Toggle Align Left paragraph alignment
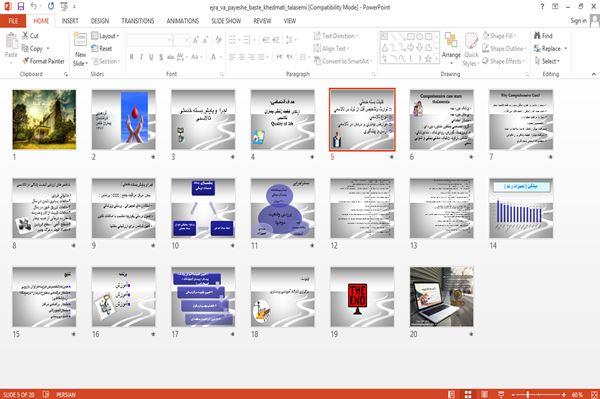Viewport: 600px width, 399px height. click(x=232, y=57)
